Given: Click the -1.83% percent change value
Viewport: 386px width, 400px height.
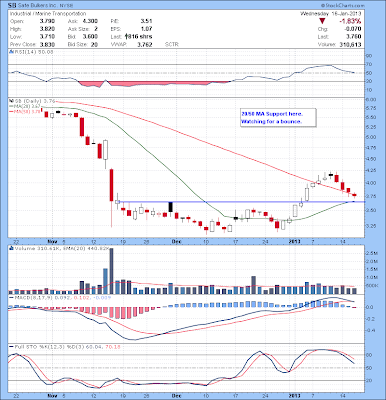Looking at the screenshot, I should 350,21.
